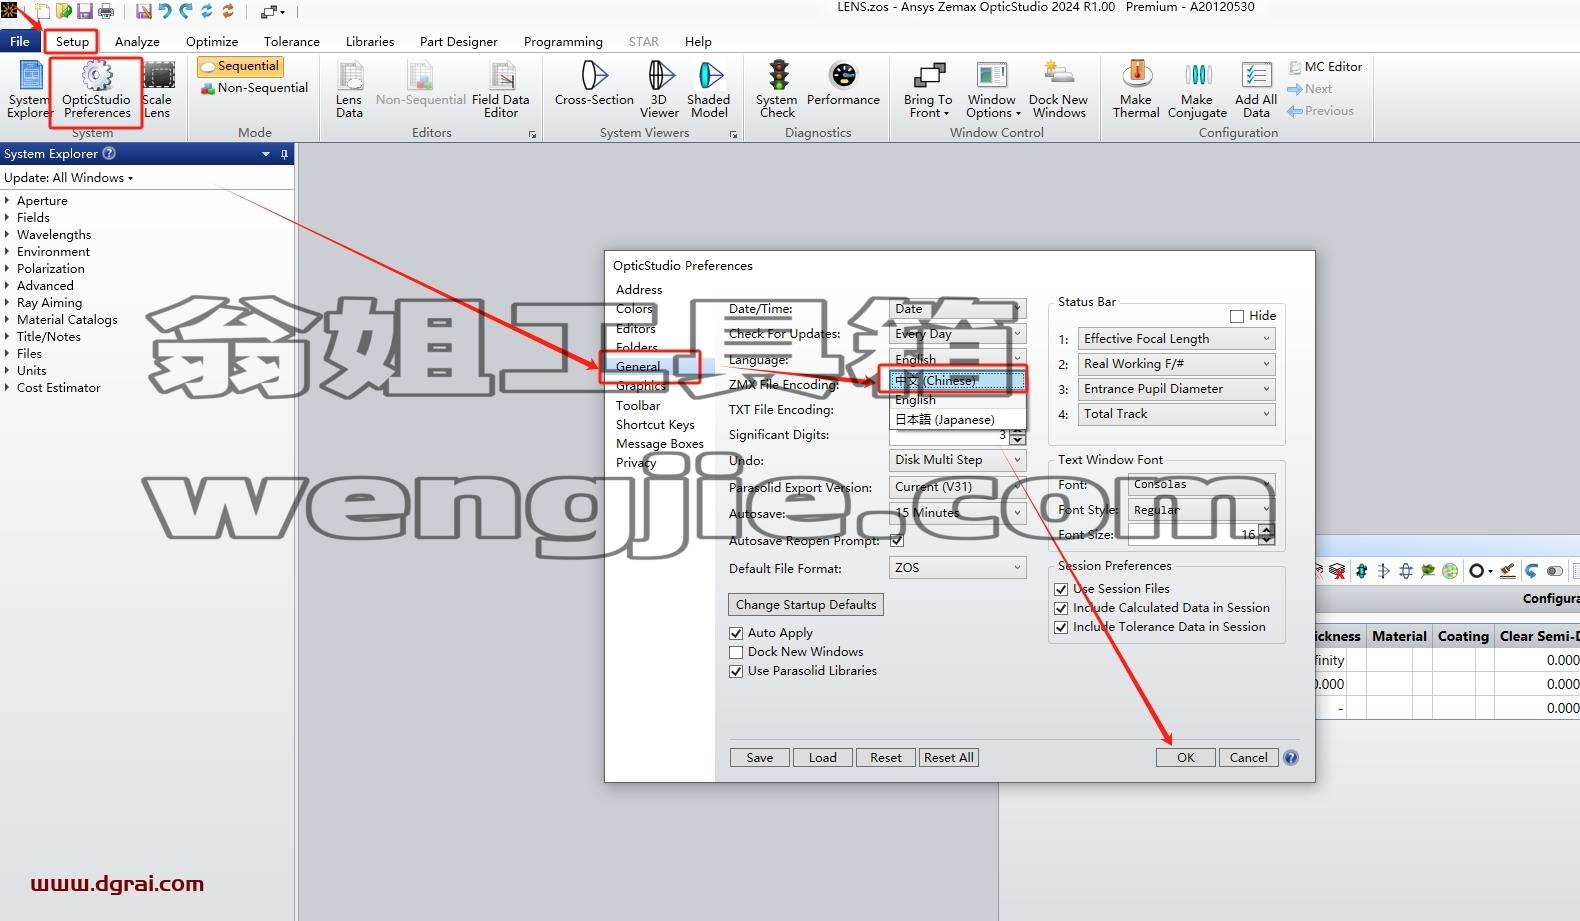Expand the Aperture section in System Explorer

pyautogui.click(x=7, y=201)
